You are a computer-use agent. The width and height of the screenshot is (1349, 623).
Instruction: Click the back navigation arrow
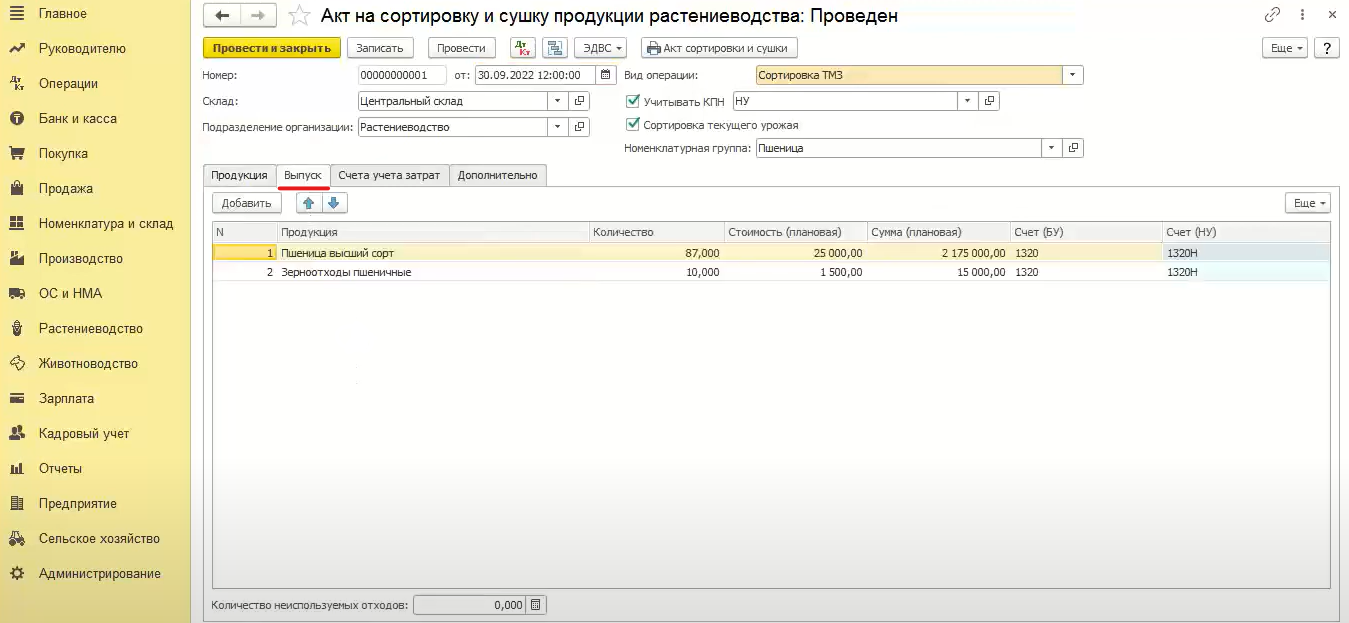pos(222,16)
